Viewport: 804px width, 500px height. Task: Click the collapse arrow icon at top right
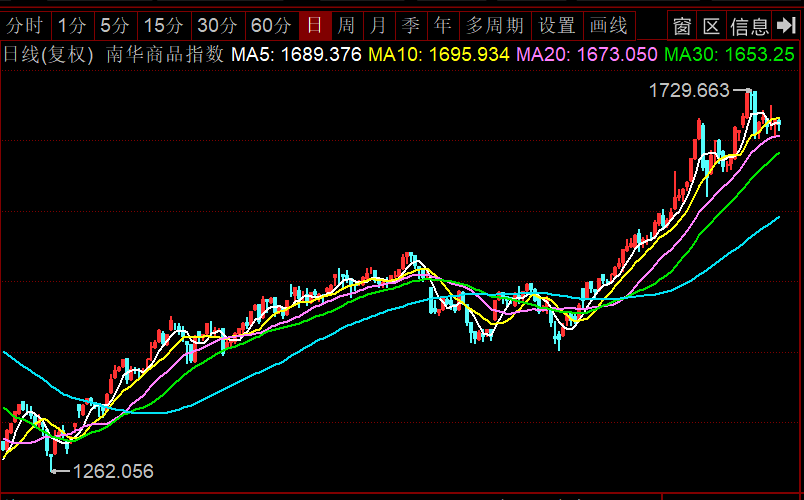[786, 26]
